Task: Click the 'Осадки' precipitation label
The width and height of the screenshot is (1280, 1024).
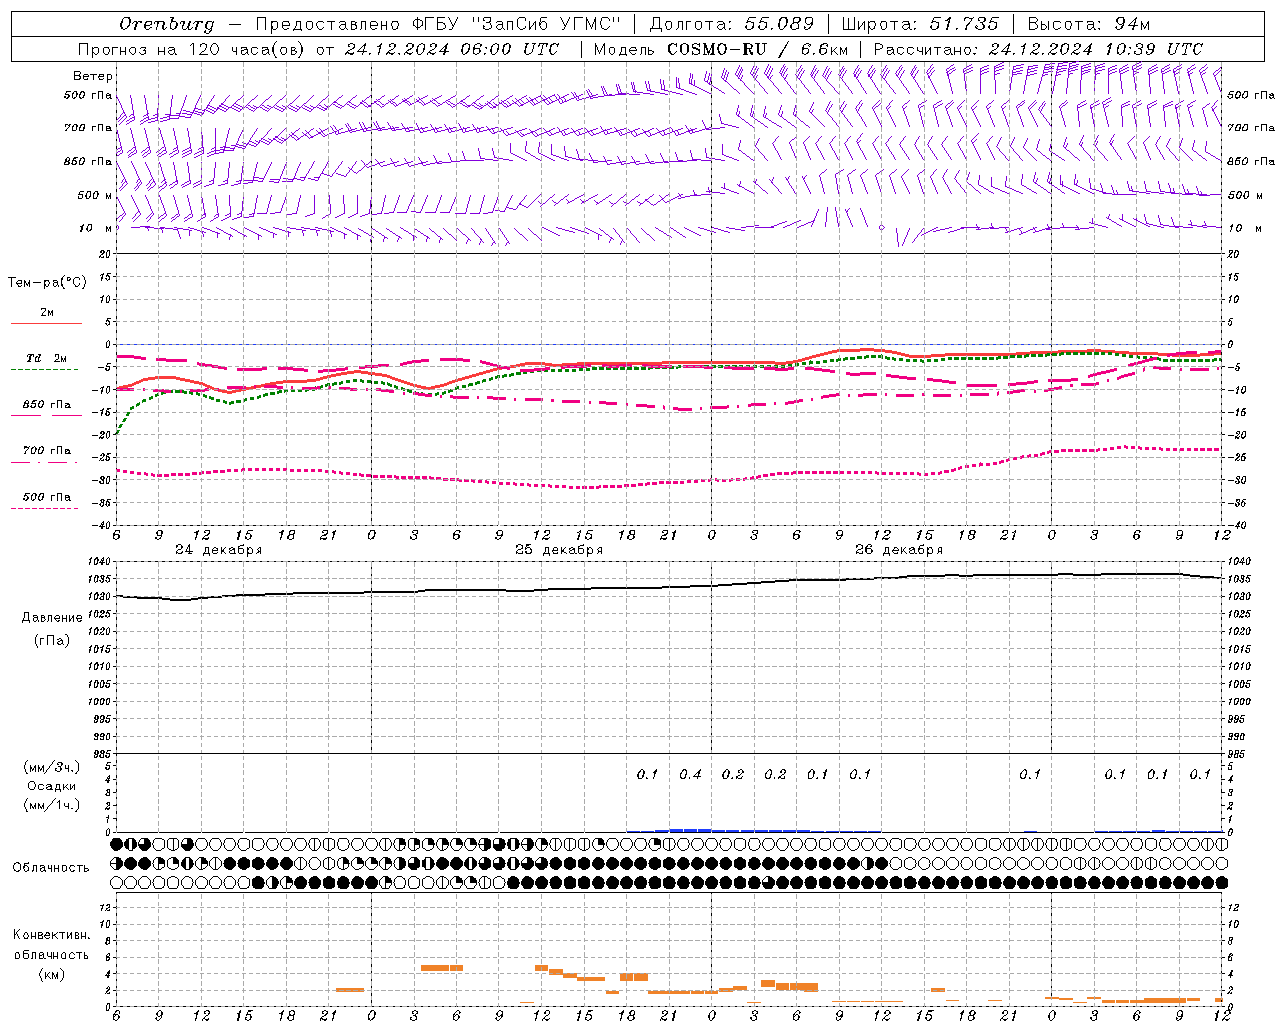Action: pos(52,786)
